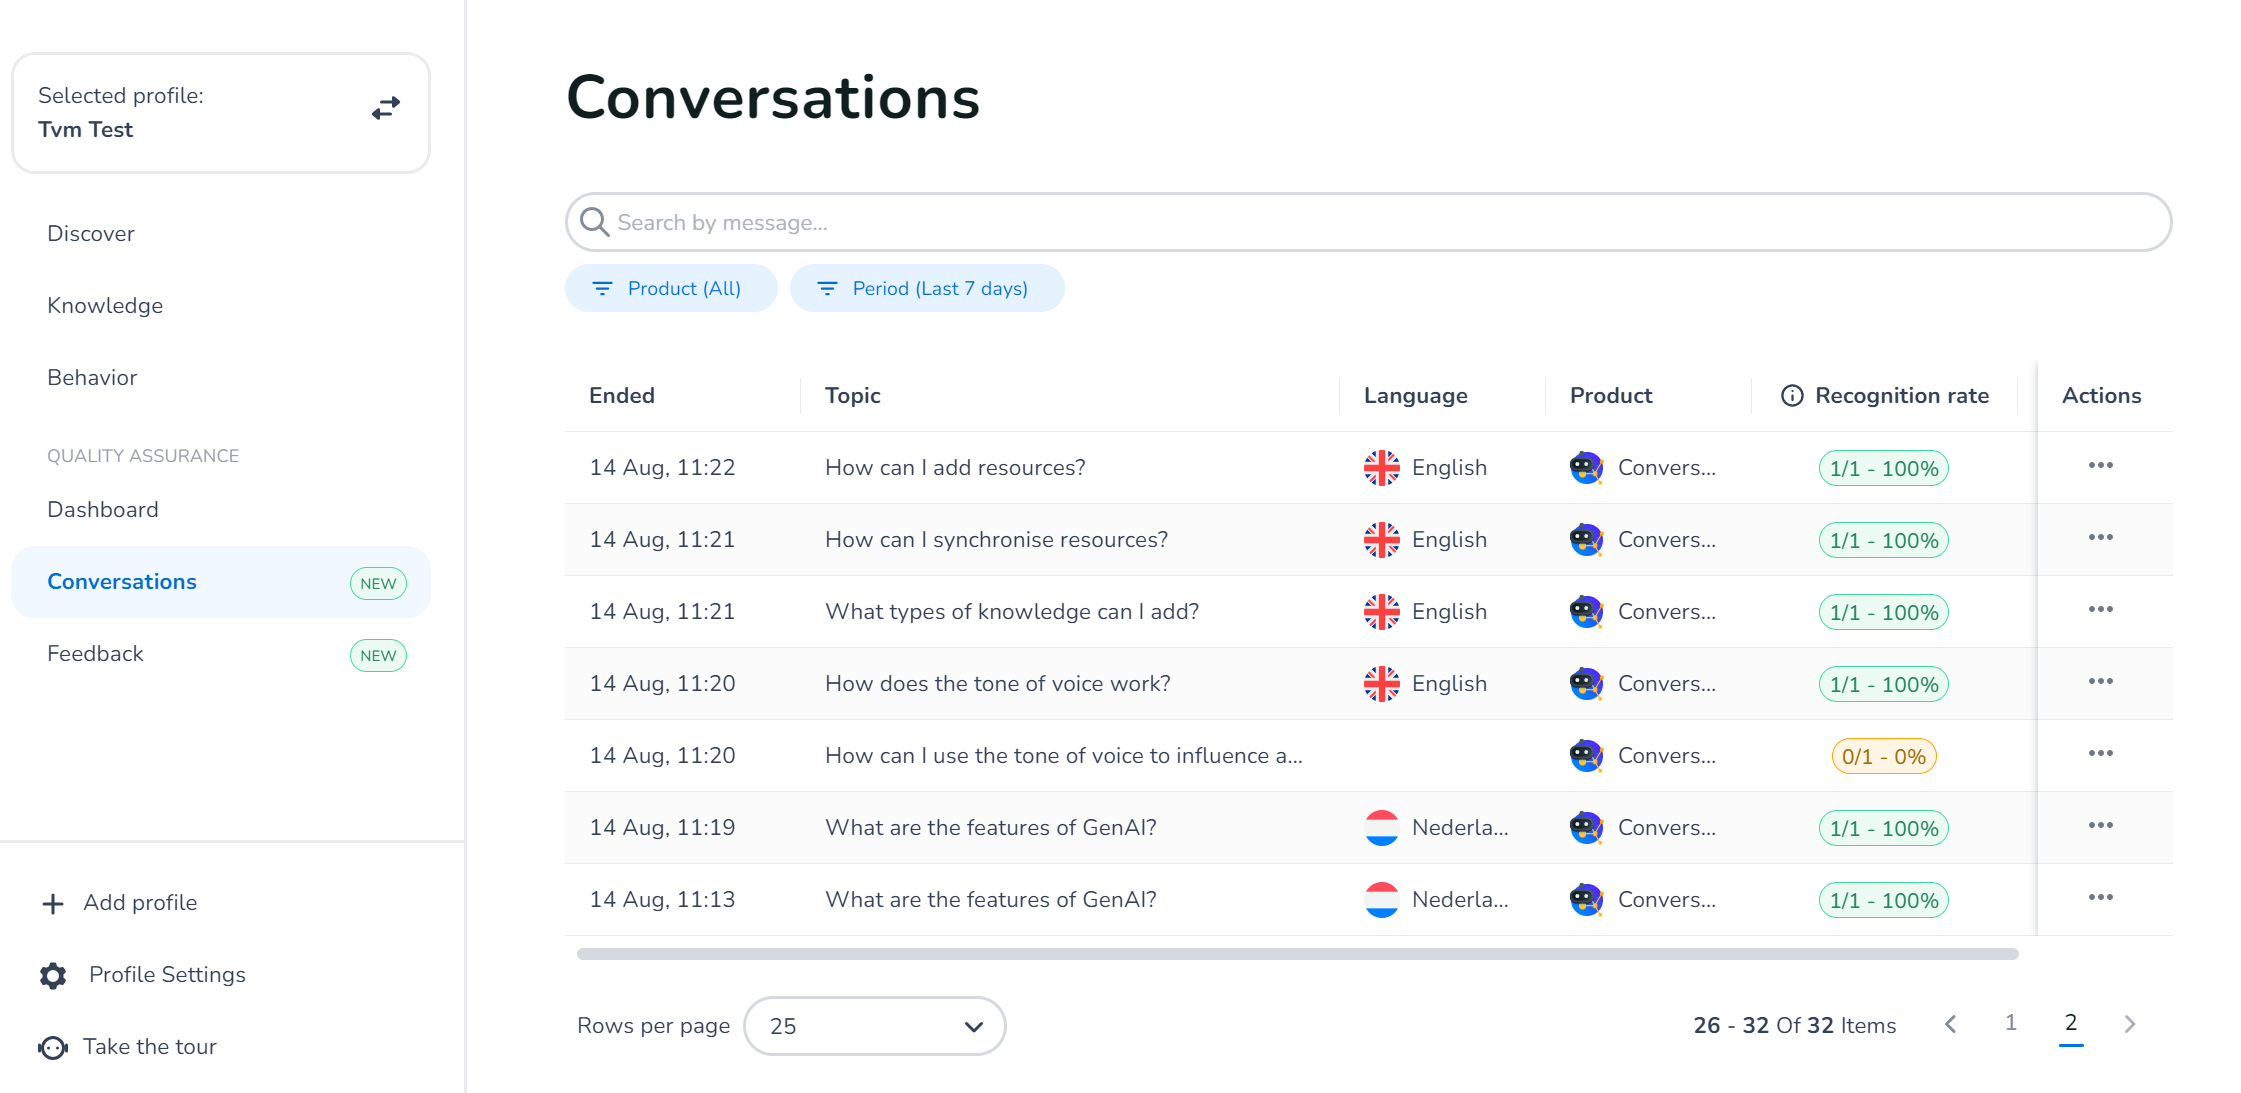Click the Product column header
The image size is (2241, 1093).
point(1611,396)
